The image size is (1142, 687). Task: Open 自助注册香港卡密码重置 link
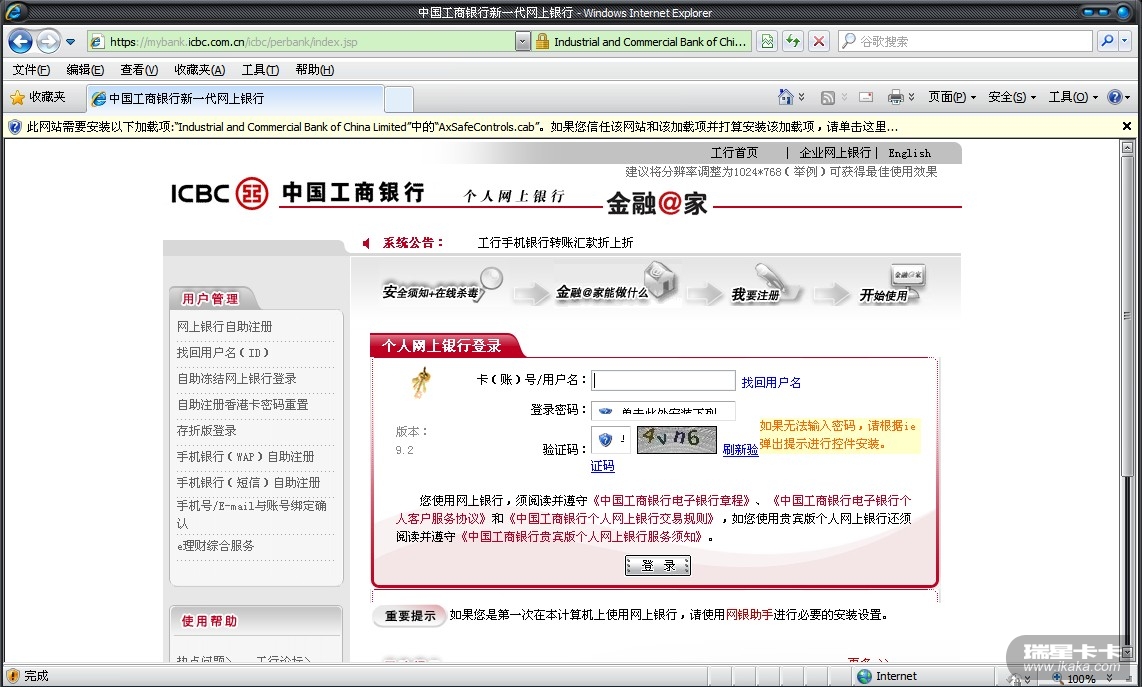pyautogui.click(x=243, y=404)
